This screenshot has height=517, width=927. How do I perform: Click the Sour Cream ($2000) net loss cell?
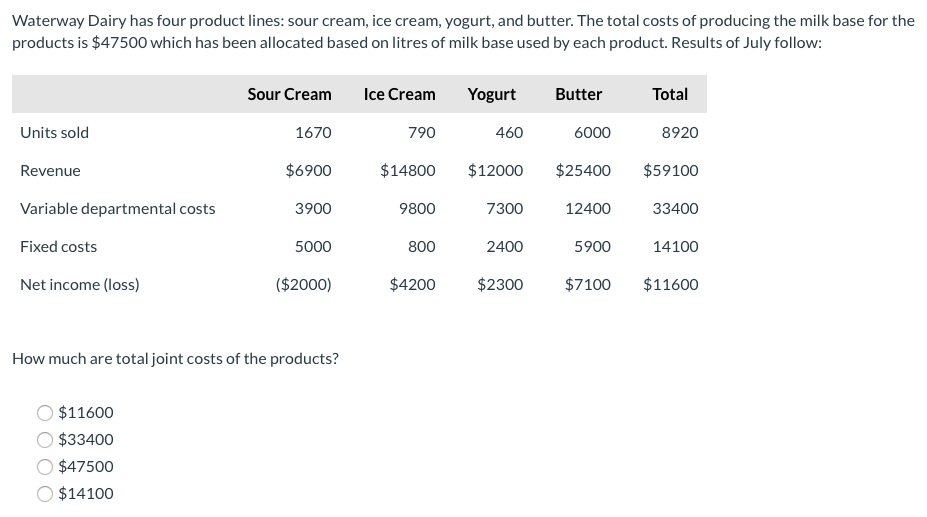303,285
